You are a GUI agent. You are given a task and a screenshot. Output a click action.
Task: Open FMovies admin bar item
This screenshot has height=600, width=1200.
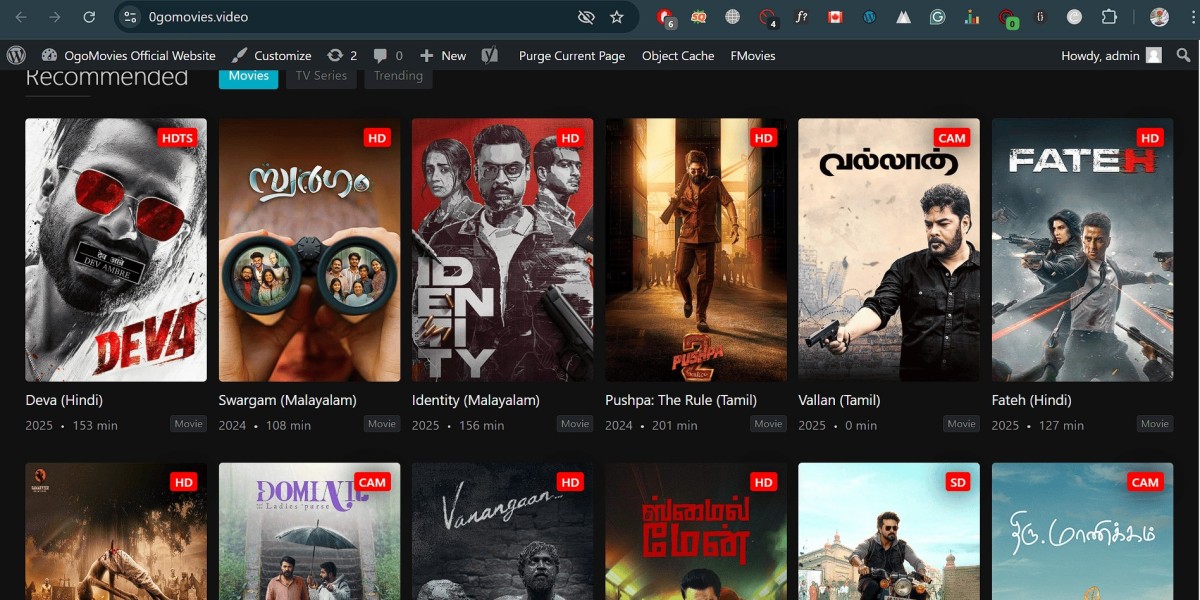pyautogui.click(x=753, y=56)
